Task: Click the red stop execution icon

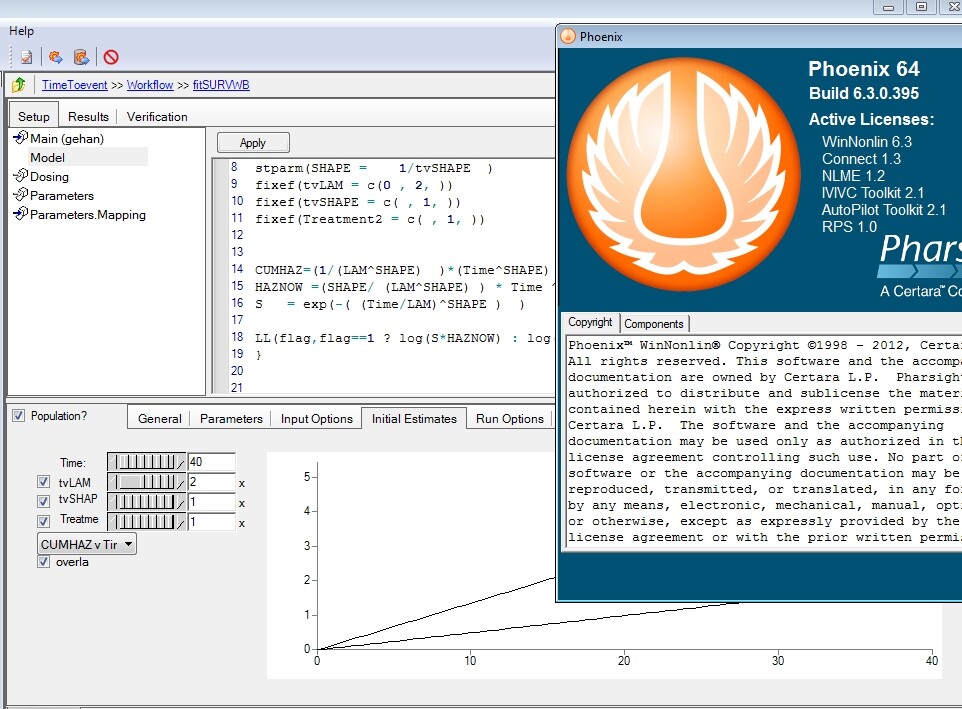Action: click(110, 57)
